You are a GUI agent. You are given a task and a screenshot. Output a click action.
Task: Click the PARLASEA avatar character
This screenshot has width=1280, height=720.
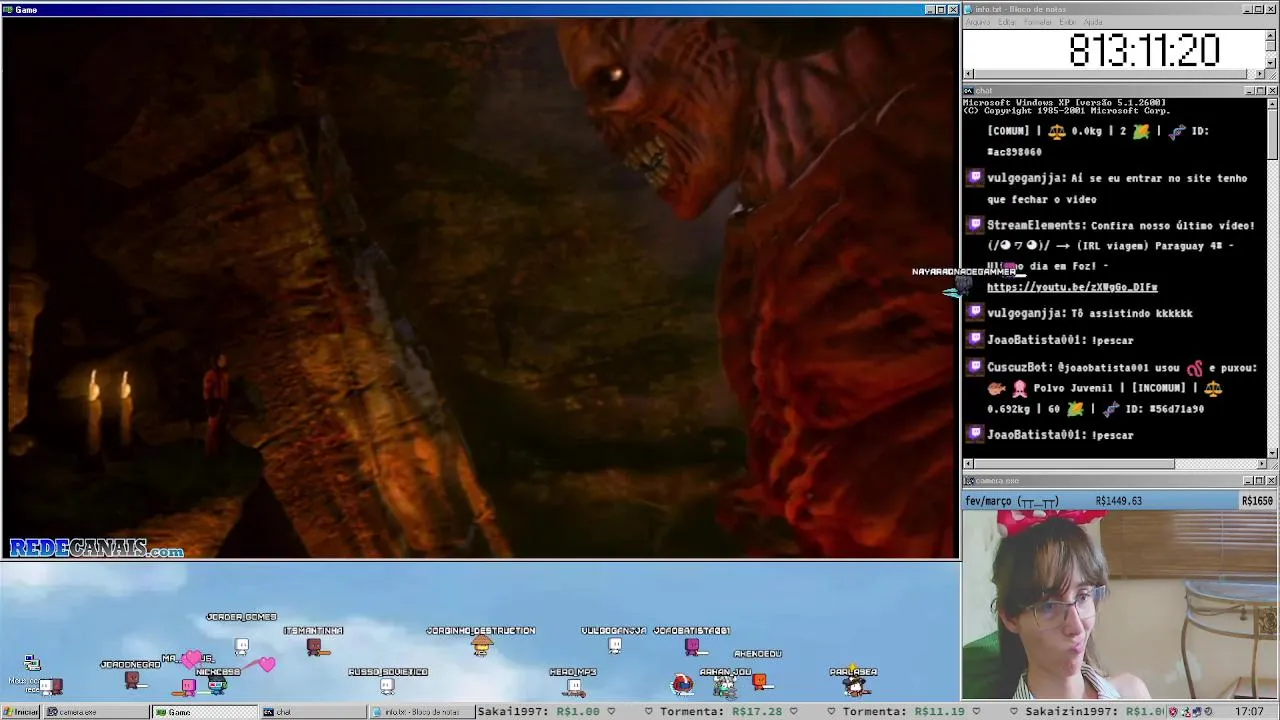coord(855,685)
